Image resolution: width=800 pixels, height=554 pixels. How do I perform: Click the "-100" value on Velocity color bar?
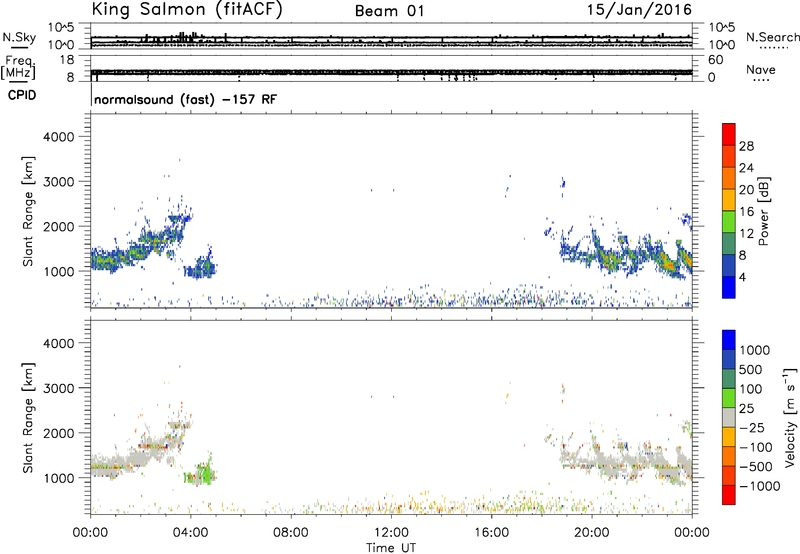click(x=756, y=447)
